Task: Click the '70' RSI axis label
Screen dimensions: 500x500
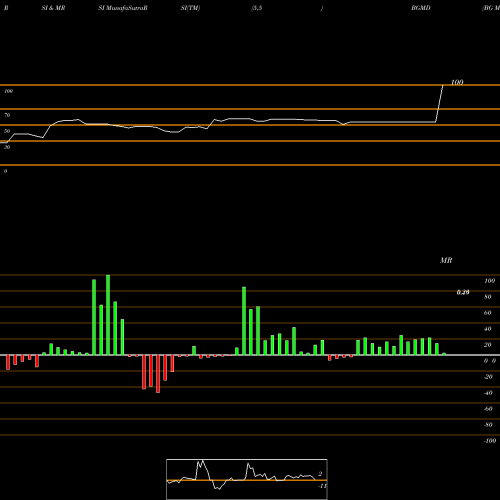Action: coord(7,115)
